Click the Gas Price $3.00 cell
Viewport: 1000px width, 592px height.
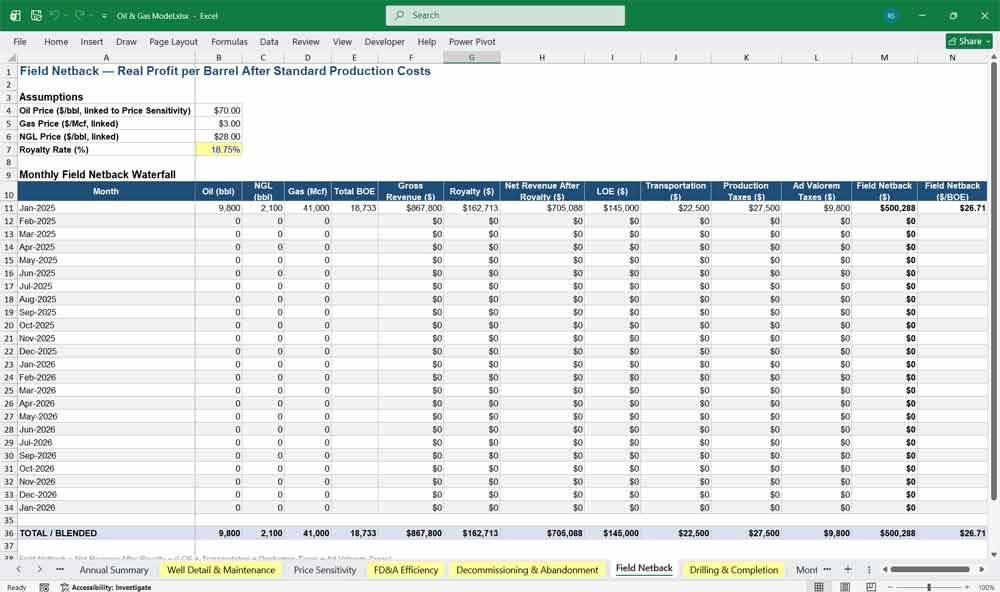tap(219, 124)
